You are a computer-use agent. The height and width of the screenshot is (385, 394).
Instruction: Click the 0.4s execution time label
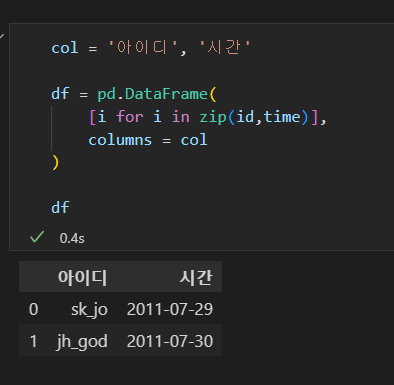click(72, 238)
